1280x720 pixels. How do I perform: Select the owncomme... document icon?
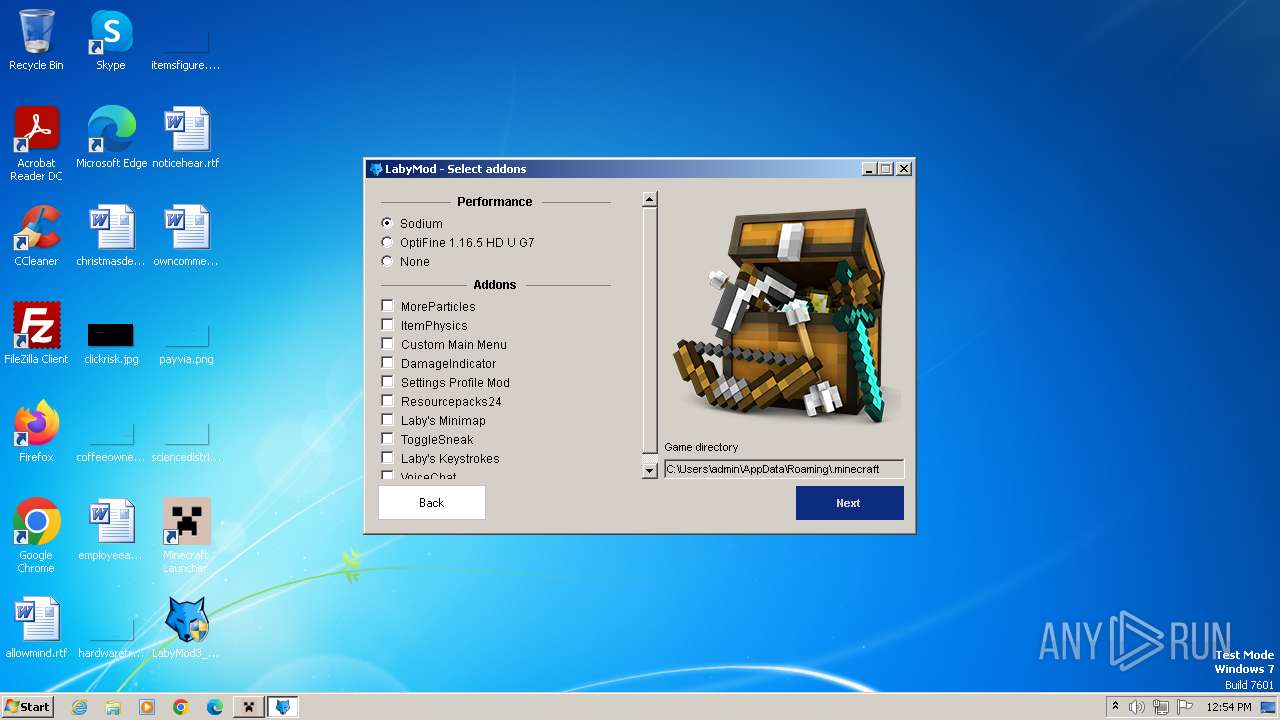186,237
